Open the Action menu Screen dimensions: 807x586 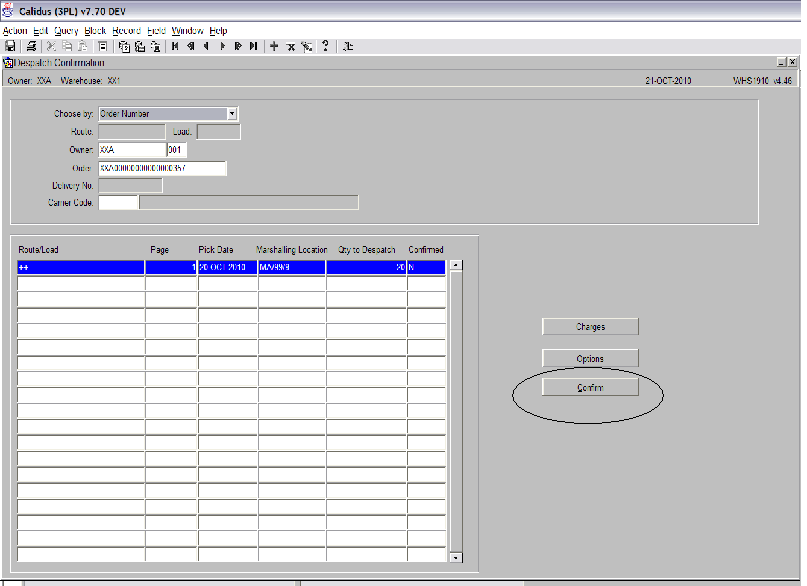point(15,31)
